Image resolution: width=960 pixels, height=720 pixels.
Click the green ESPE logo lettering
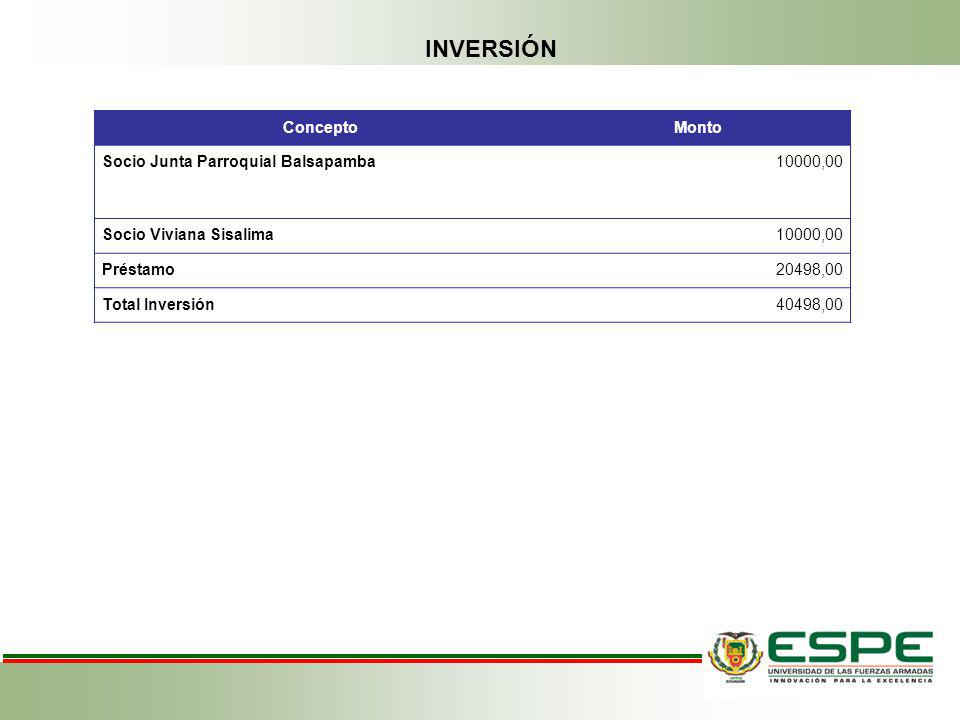[x=850, y=647]
